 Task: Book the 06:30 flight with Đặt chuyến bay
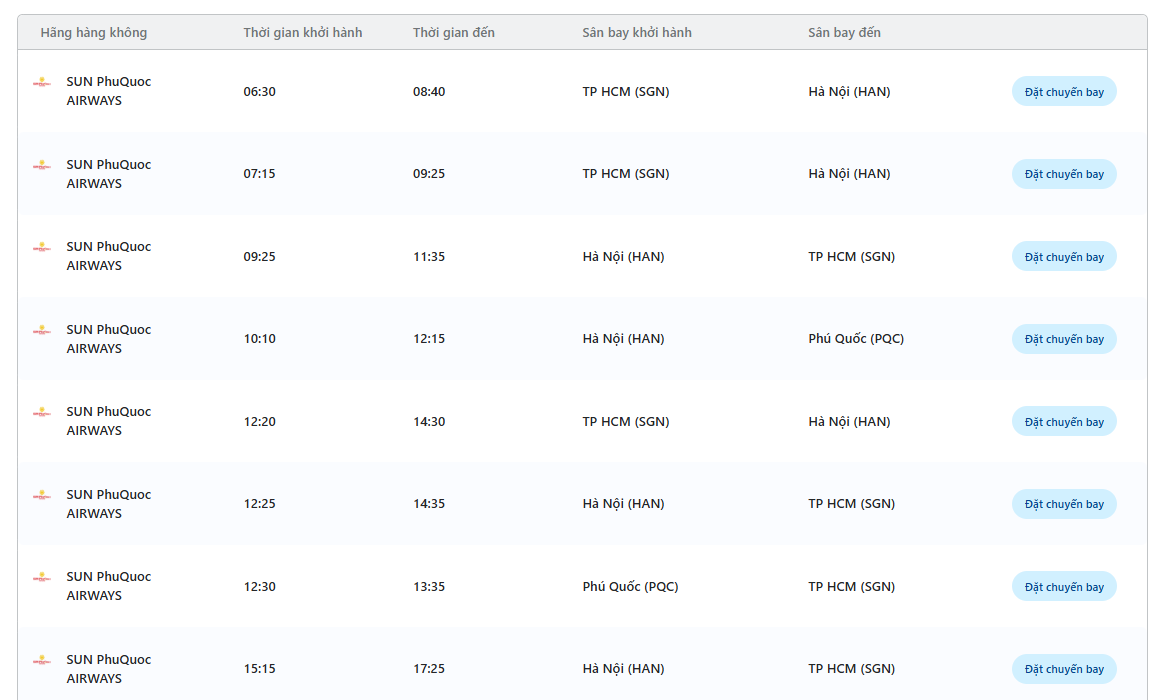(1064, 92)
